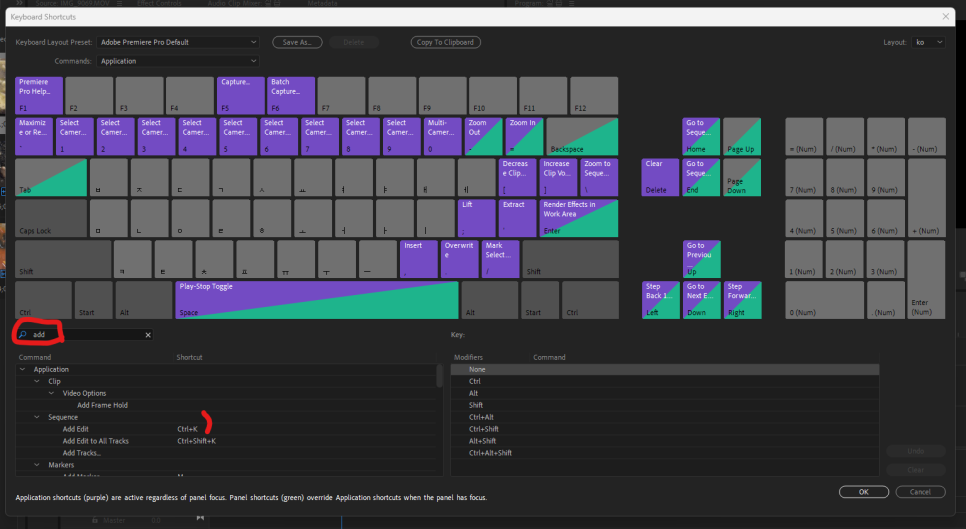Select the Shift modifier row

coord(665,405)
